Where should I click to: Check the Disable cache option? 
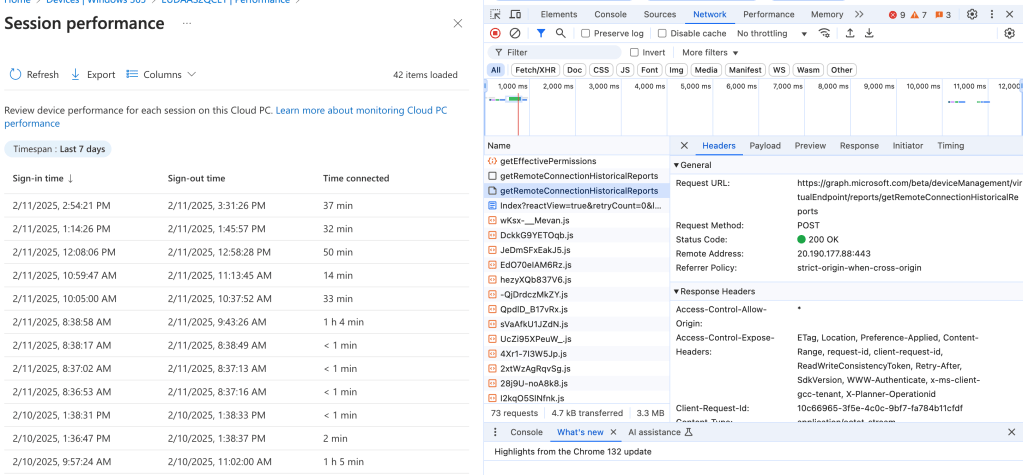662,33
